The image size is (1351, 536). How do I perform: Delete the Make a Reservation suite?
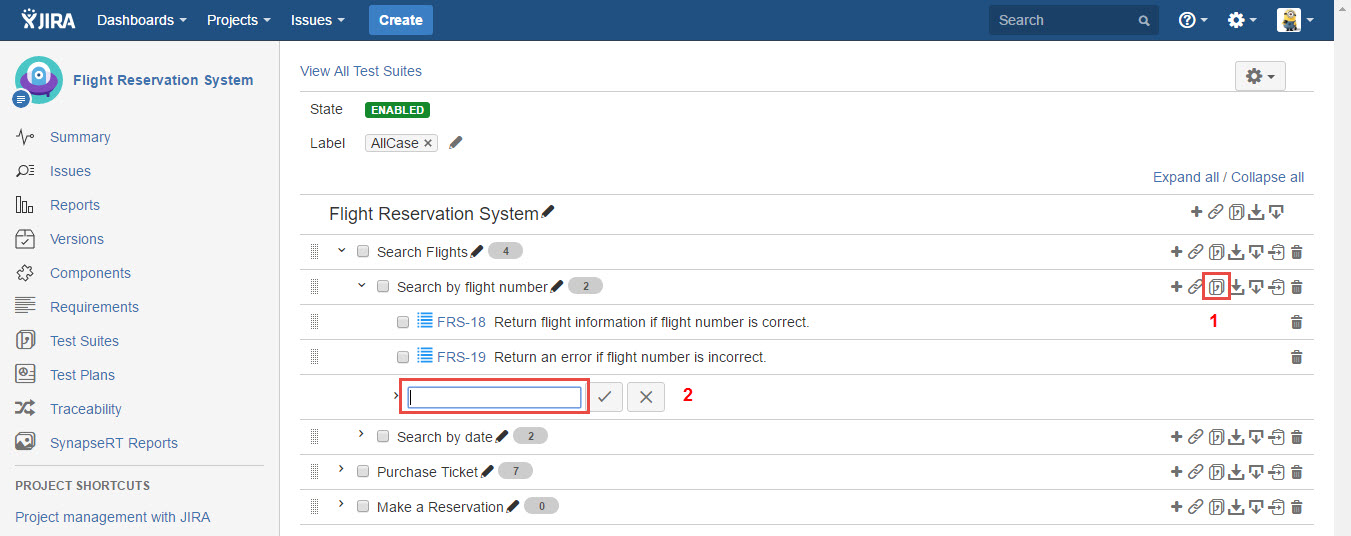(x=1297, y=507)
